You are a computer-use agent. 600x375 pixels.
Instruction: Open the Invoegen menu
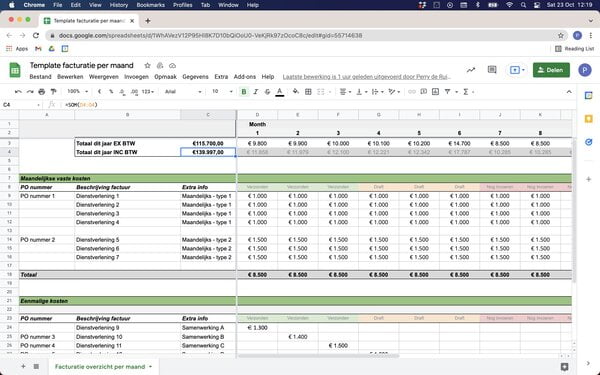click(136, 77)
